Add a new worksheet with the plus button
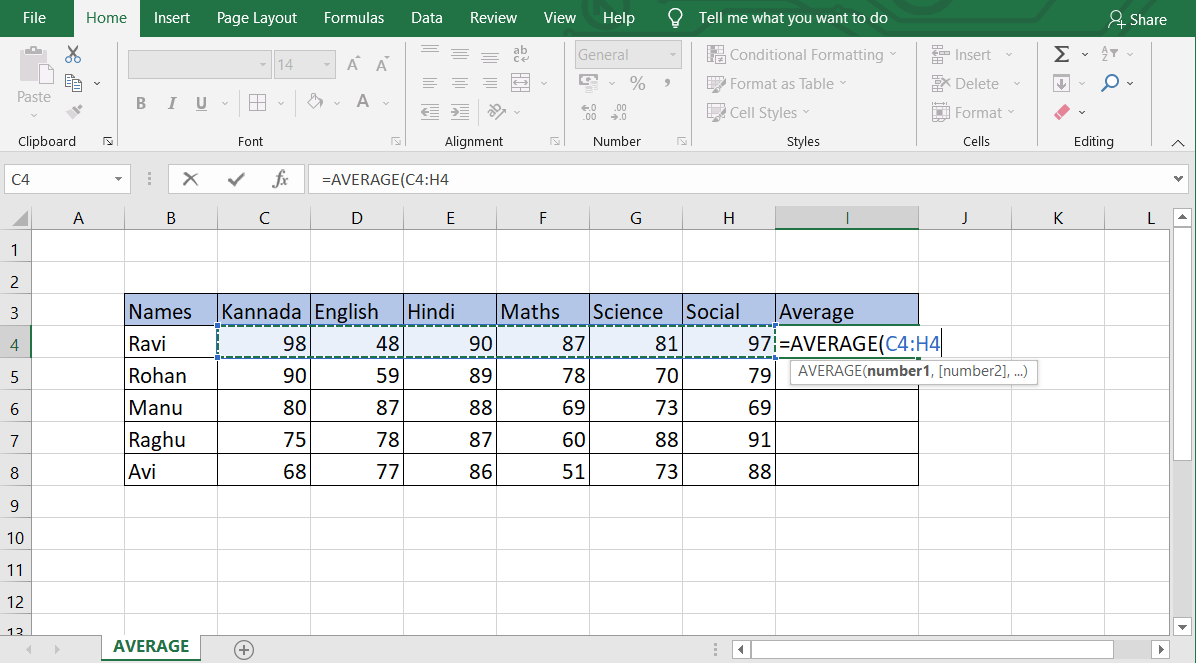 click(243, 649)
